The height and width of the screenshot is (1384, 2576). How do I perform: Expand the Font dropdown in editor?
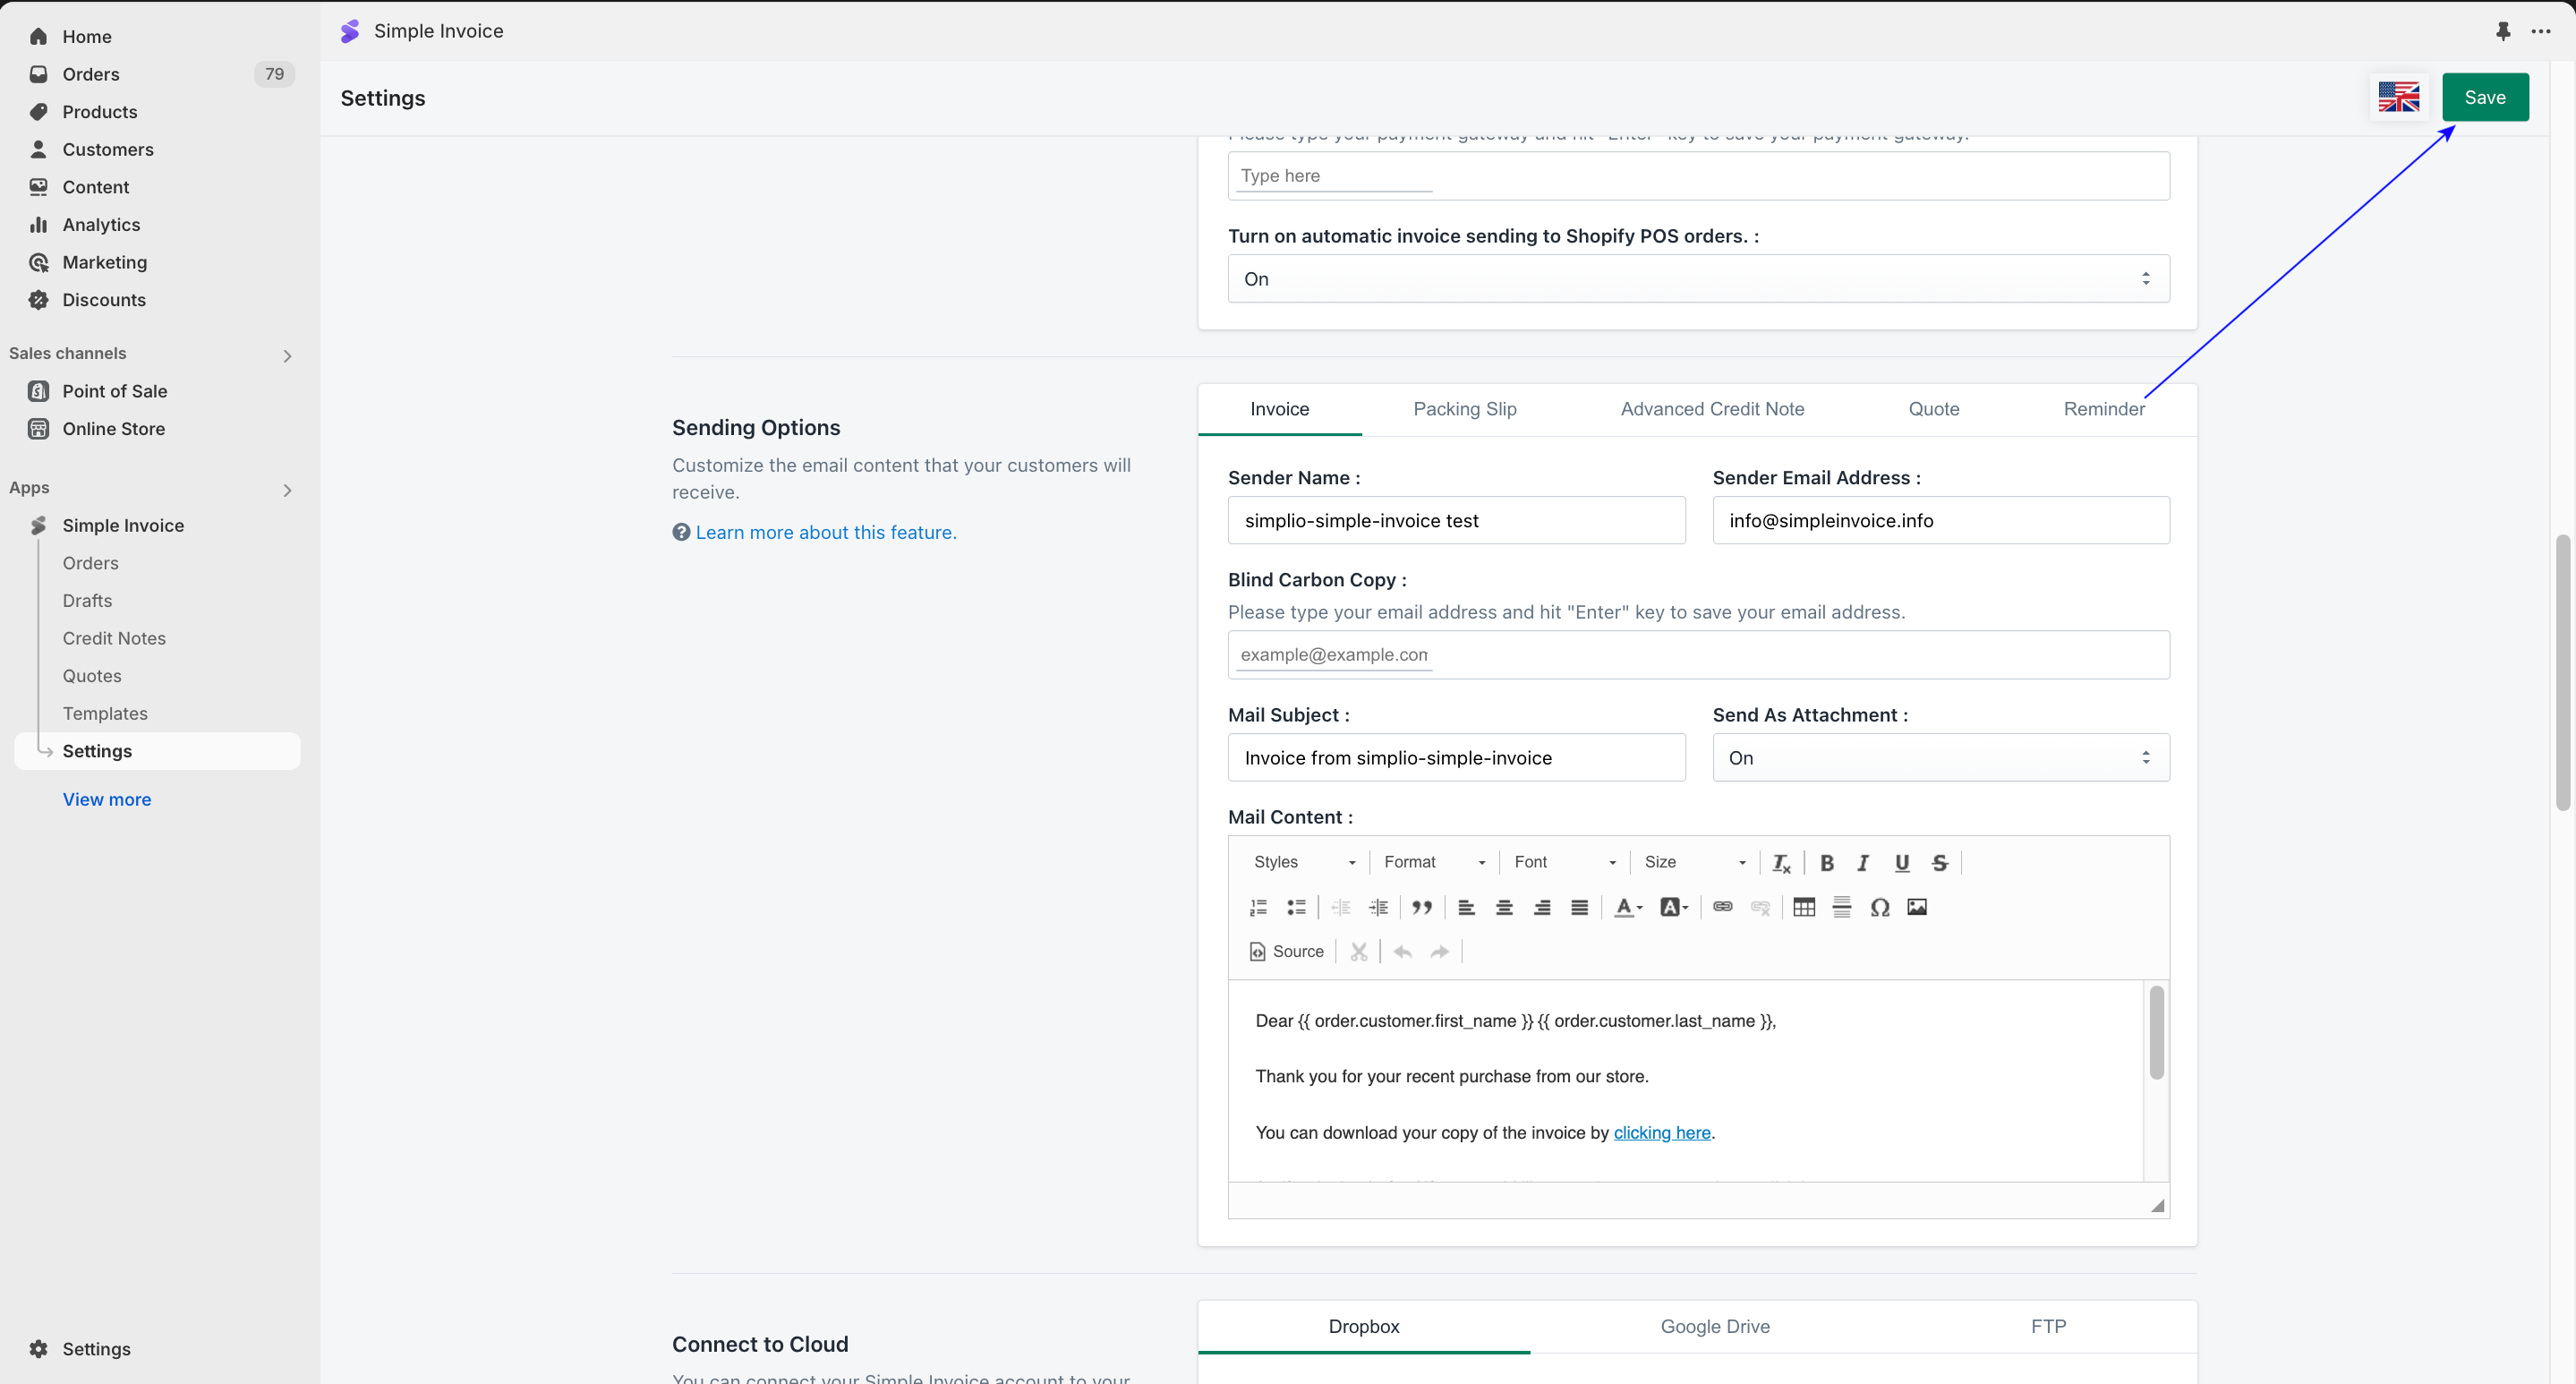point(1564,862)
